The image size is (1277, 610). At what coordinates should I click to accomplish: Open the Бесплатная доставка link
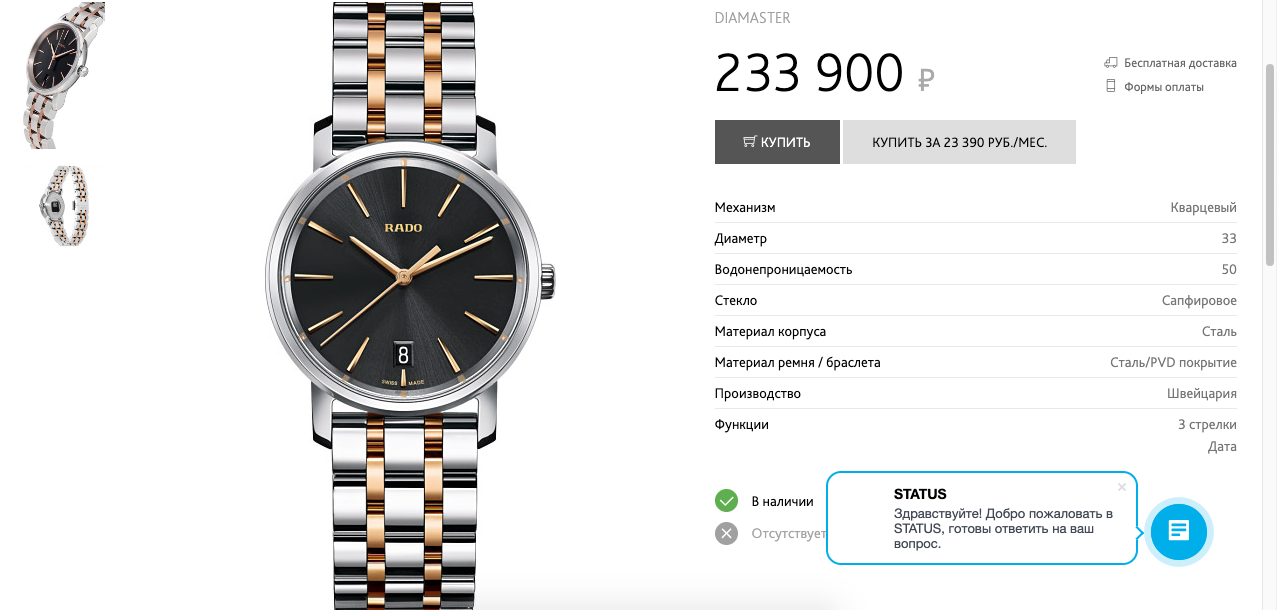(x=1180, y=63)
